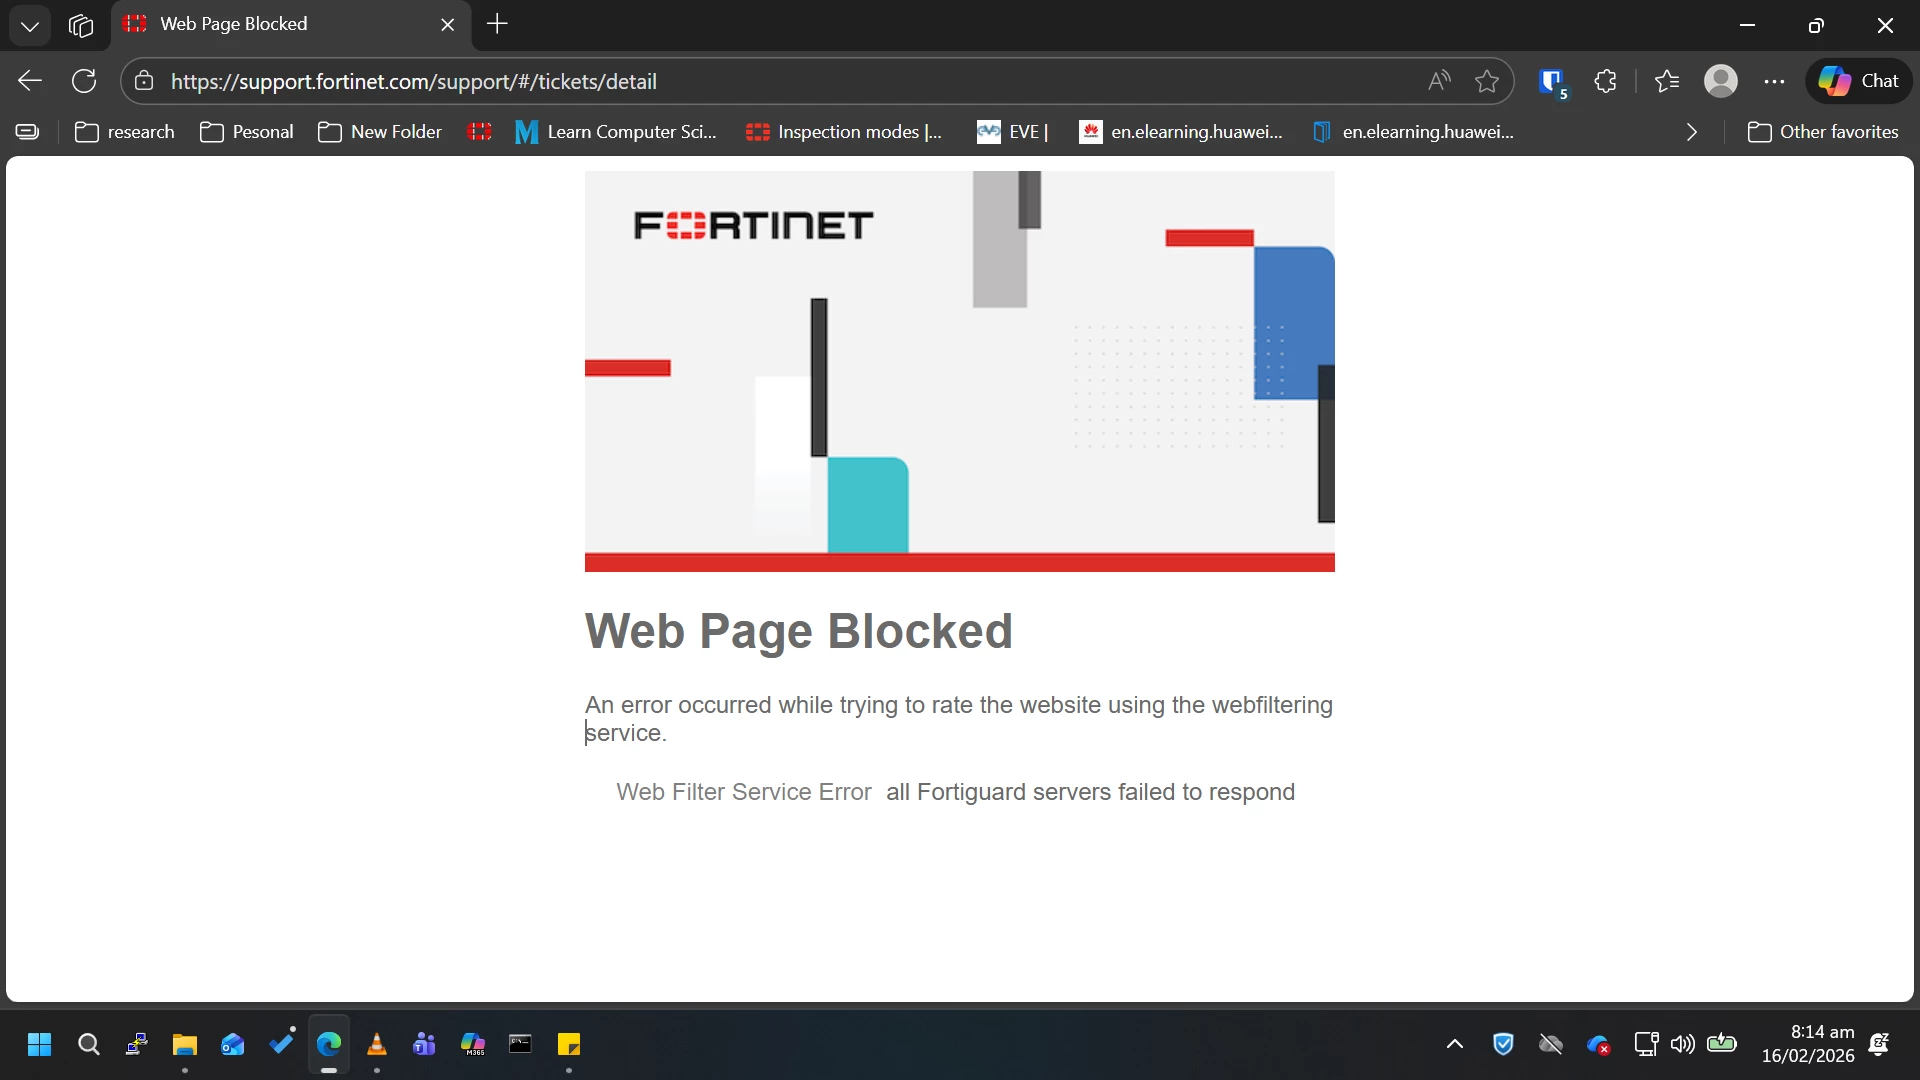This screenshot has width=1920, height=1080.
Task: Open Settings and more ellipsis menu
Action: click(1775, 81)
